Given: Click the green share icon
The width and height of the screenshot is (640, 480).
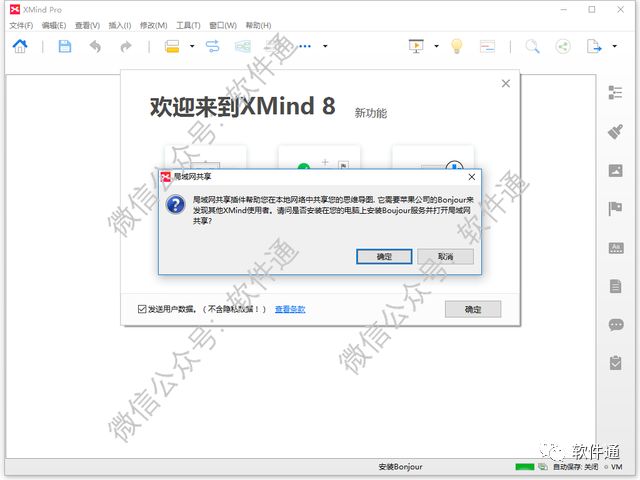Looking at the screenshot, I should coord(563,46).
